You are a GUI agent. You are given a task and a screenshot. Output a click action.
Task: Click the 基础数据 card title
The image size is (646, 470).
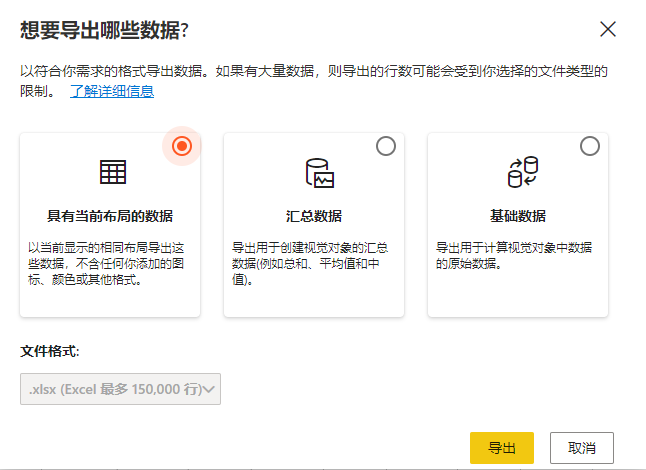(x=518, y=216)
